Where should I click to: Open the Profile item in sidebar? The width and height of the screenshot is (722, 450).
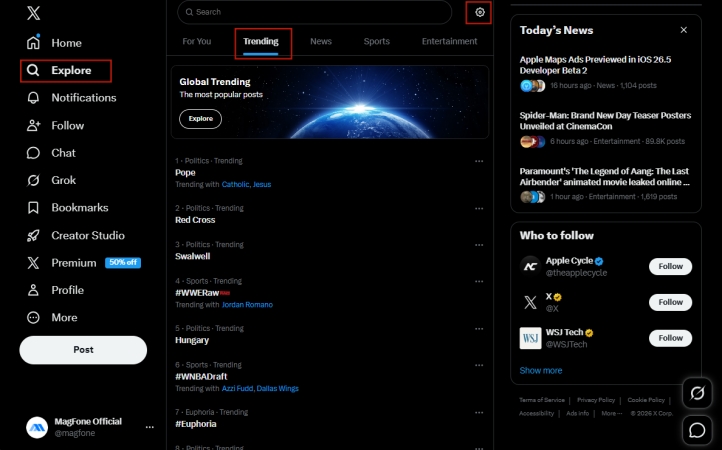tap(55, 290)
